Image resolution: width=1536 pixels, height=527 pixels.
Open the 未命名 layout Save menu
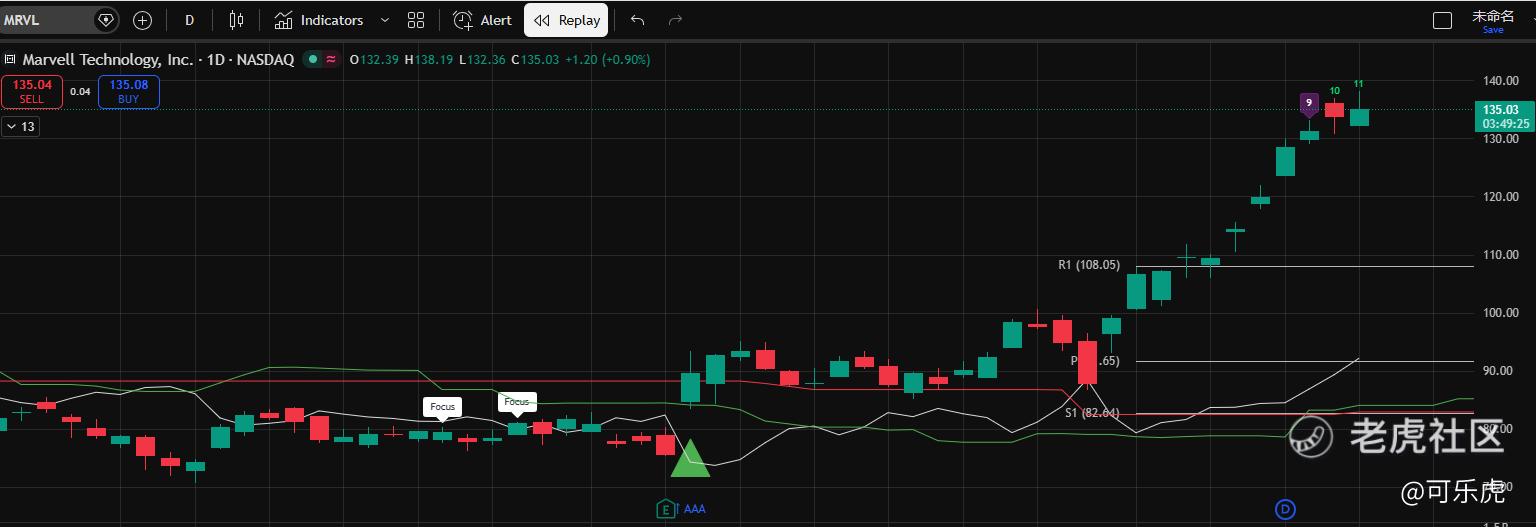[1493, 21]
